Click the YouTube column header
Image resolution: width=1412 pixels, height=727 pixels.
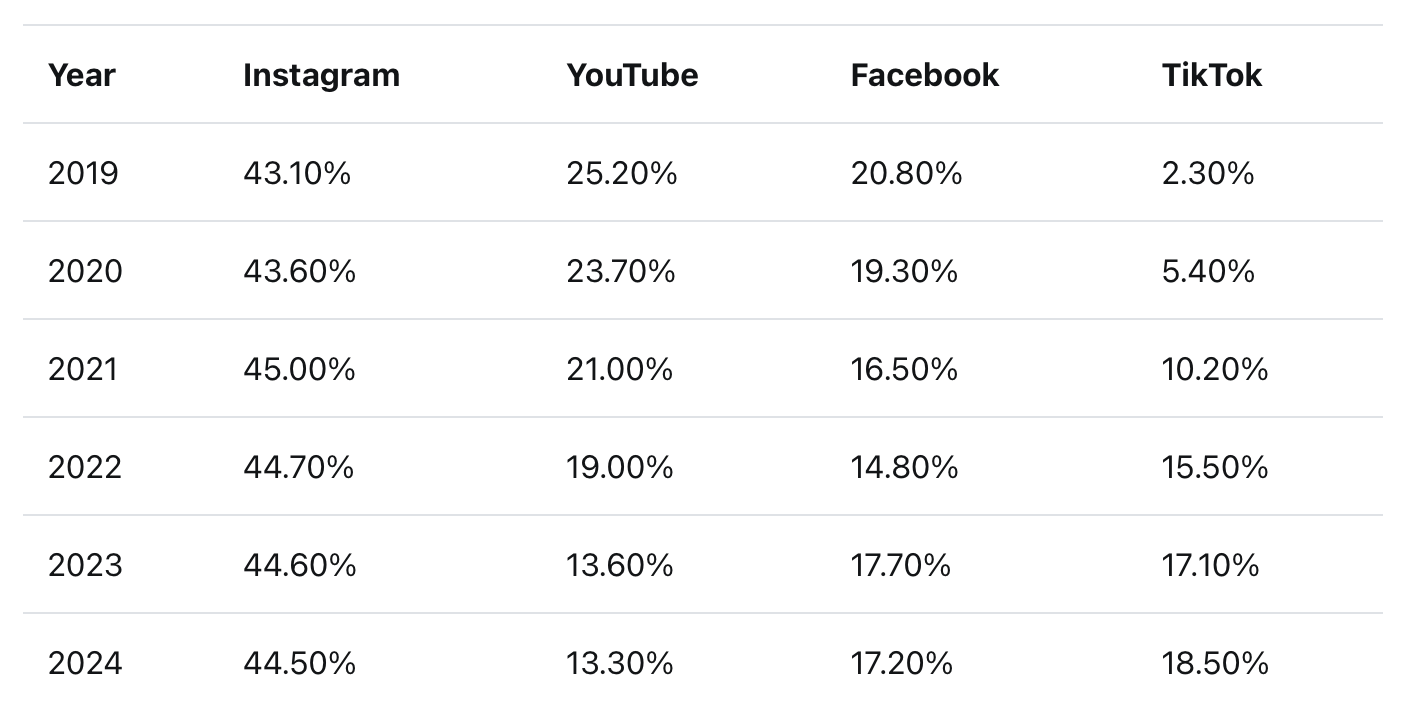coord(632,75)
